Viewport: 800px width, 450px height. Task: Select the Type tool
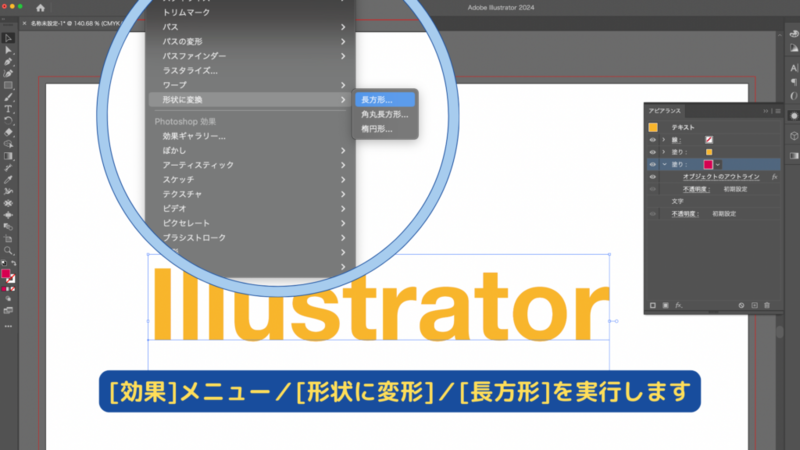pyautogui.click(x=8, y=109)
